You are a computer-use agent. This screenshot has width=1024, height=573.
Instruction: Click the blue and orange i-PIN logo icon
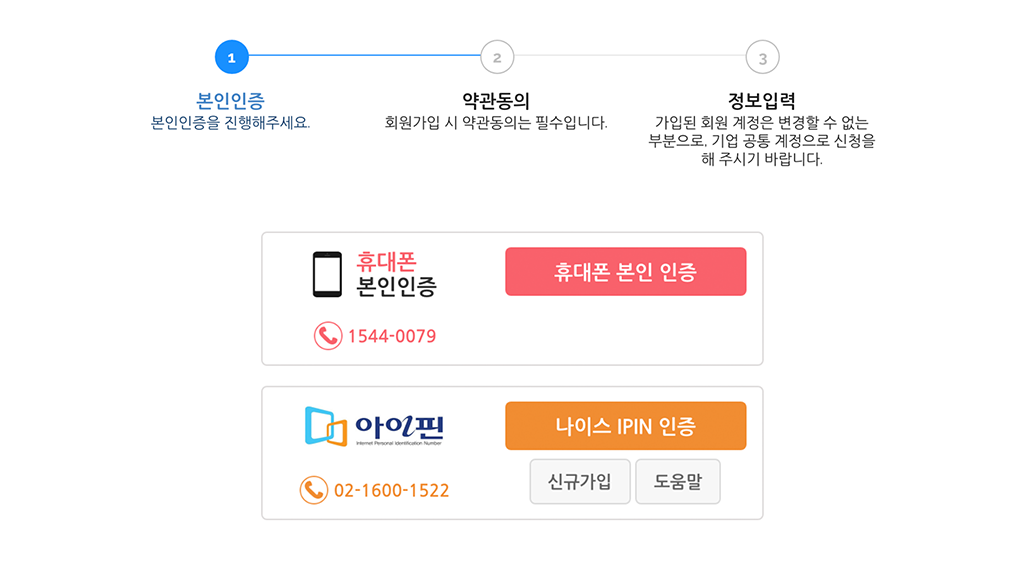[x=325, y=426]
